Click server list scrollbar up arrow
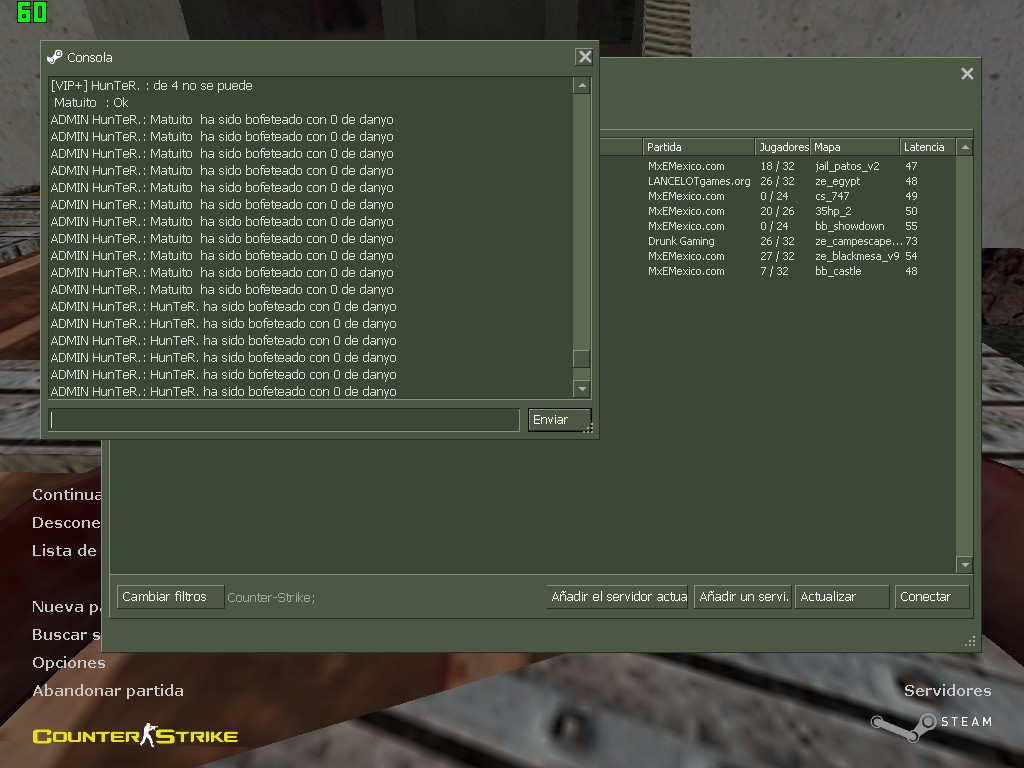 click(965, 147)
